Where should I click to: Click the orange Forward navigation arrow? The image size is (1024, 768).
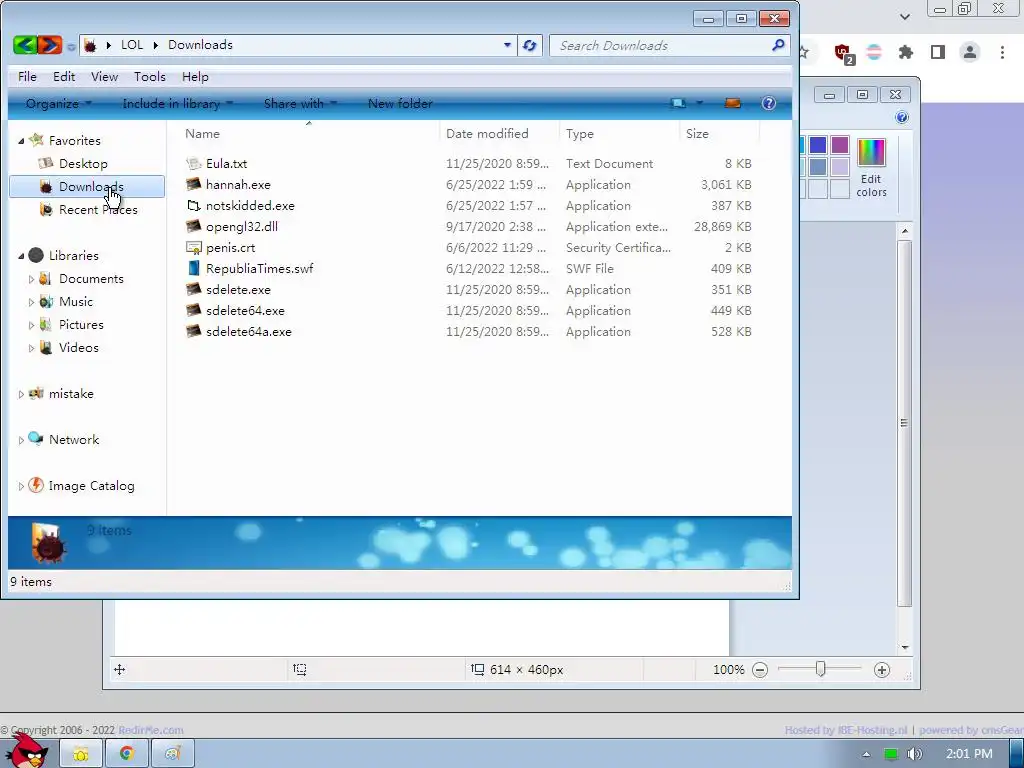(x=50, y=45)
